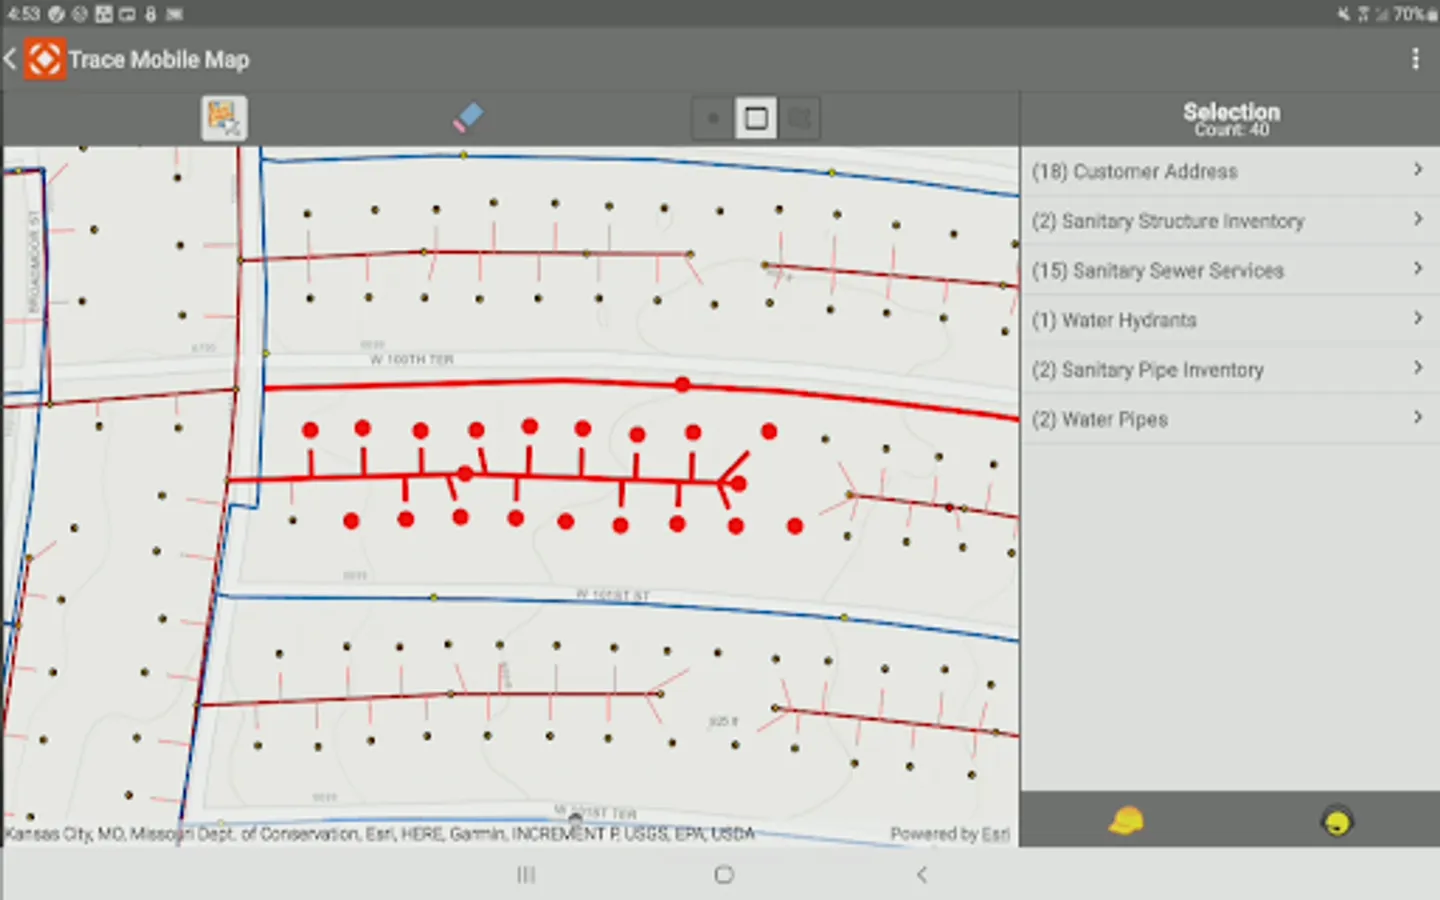Screen dimensions: 1440x900
Task: Tap the Trace Mobile Map app logo
Action: pyautogui.click(x=44, y=59)
